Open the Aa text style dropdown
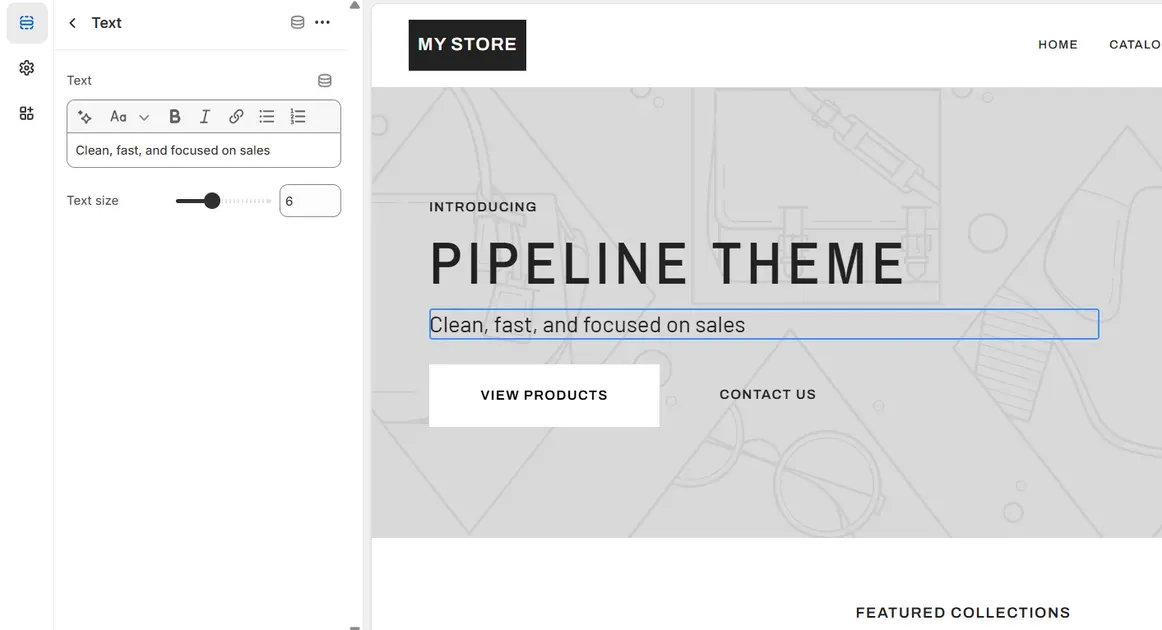The height and width of the screenshot is (630, 1162). (x=130, y=116)
